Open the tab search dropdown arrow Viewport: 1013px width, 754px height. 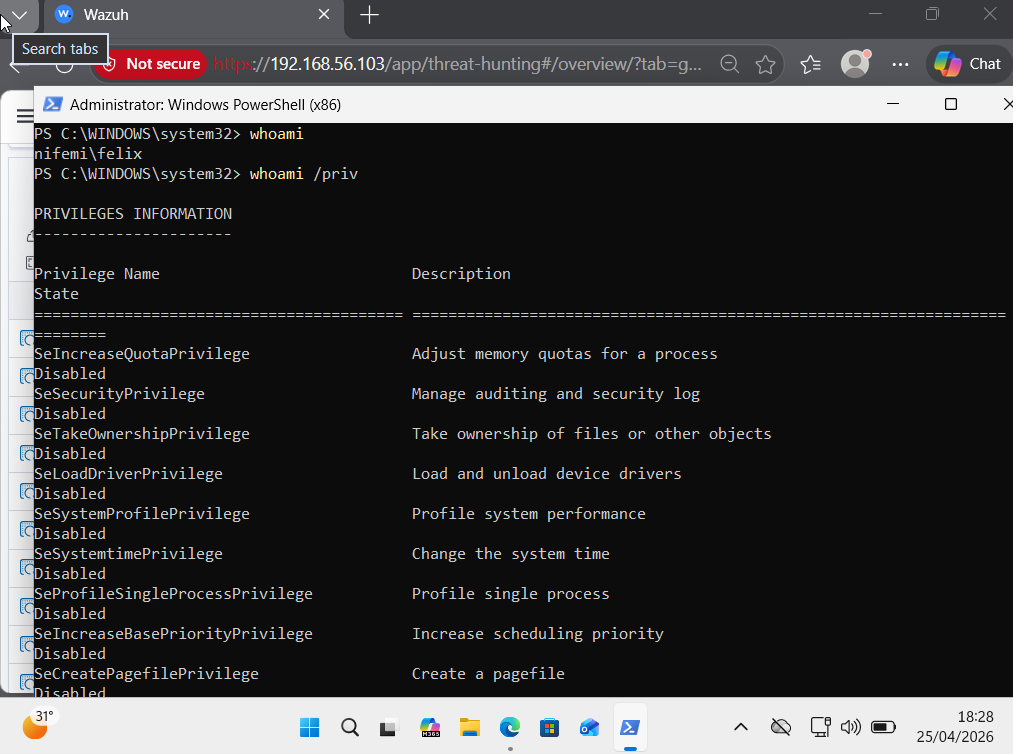(x=19, y=15)
